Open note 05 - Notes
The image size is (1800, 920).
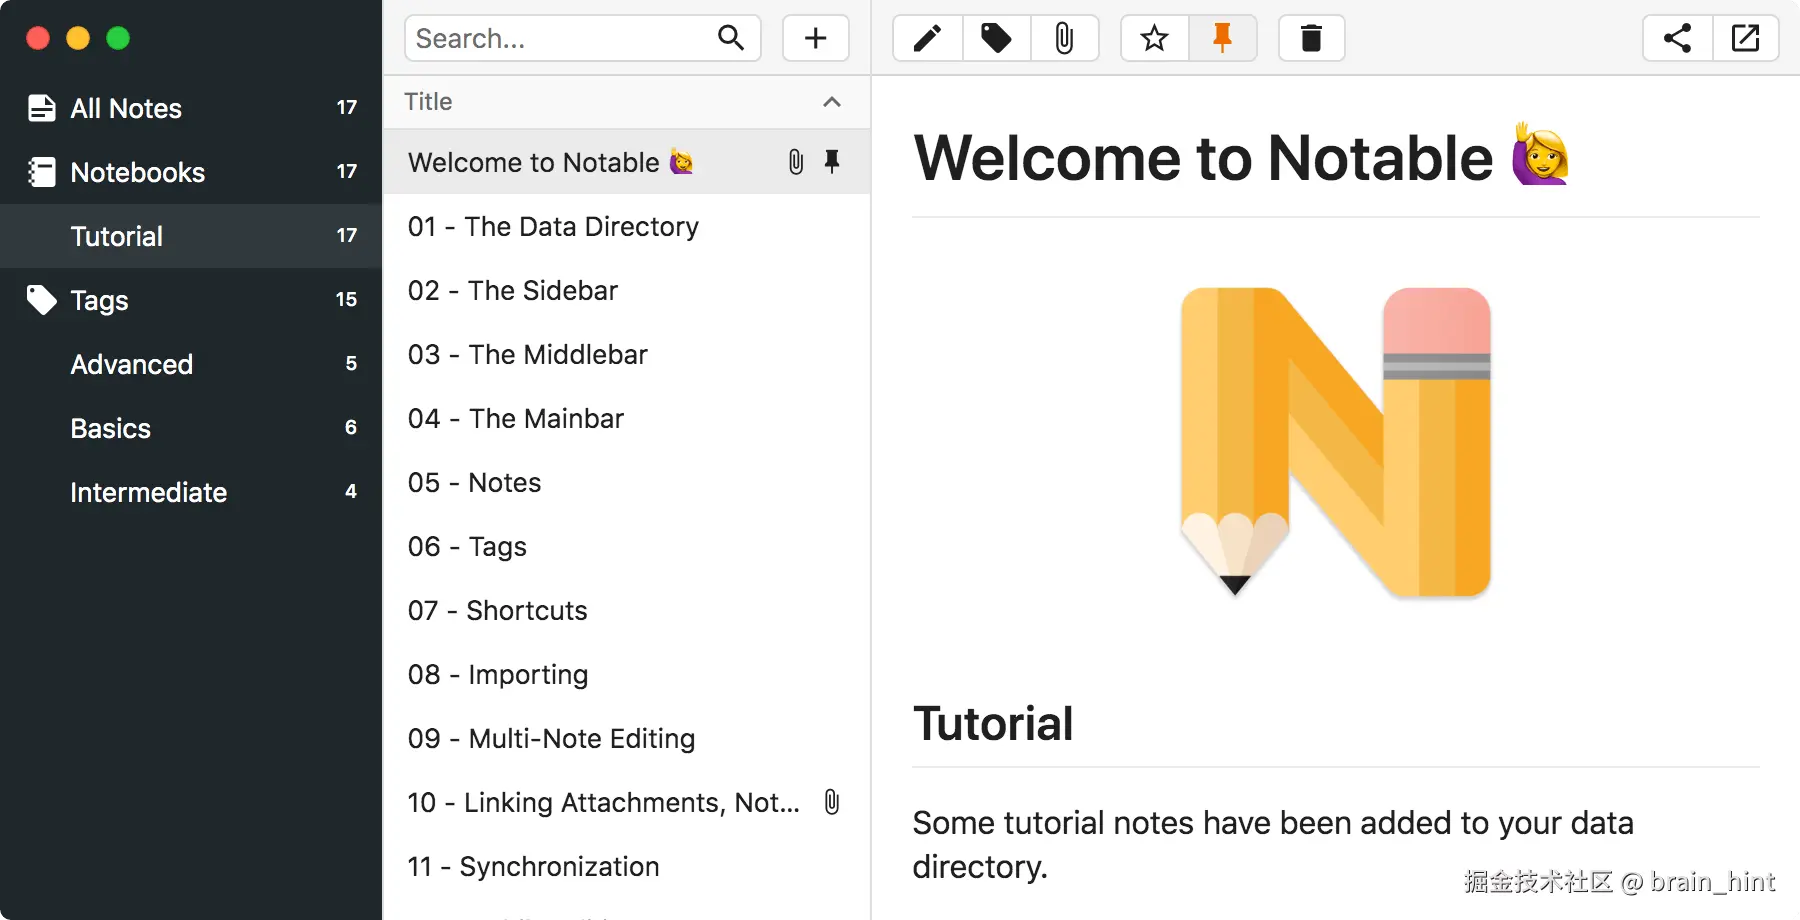click(627, 482)
